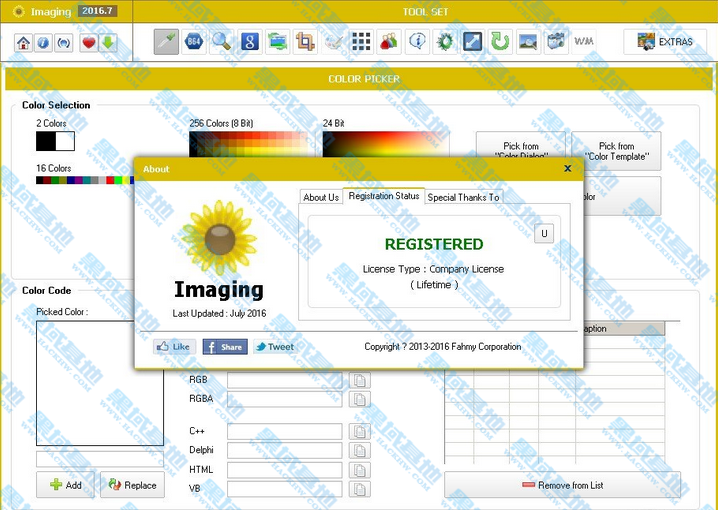The image size is (718, 510).
Task: Copy the RGBA code value
Action: pyautogui.click(x=359, y=399)
